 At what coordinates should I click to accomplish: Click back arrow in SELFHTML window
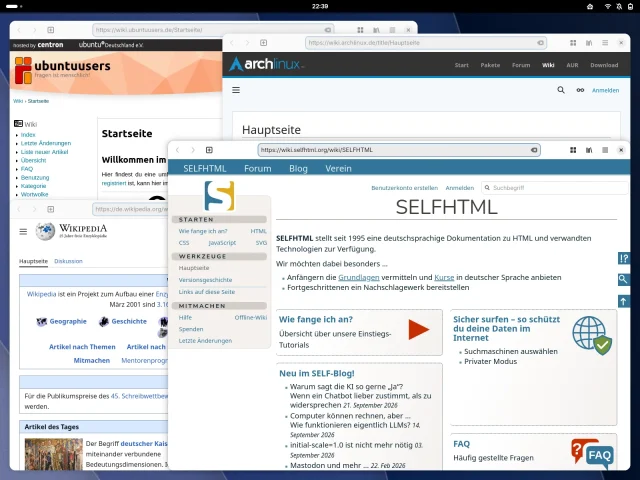coord(178,150)
